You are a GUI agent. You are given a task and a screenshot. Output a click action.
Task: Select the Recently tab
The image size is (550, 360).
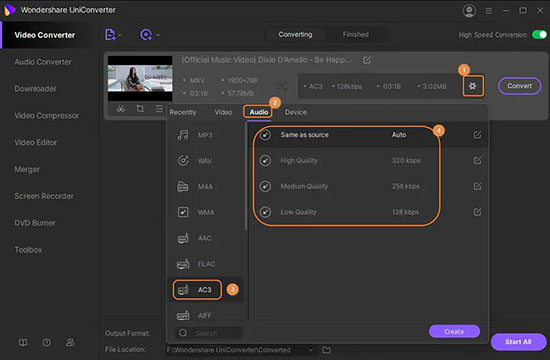(183, 112)
